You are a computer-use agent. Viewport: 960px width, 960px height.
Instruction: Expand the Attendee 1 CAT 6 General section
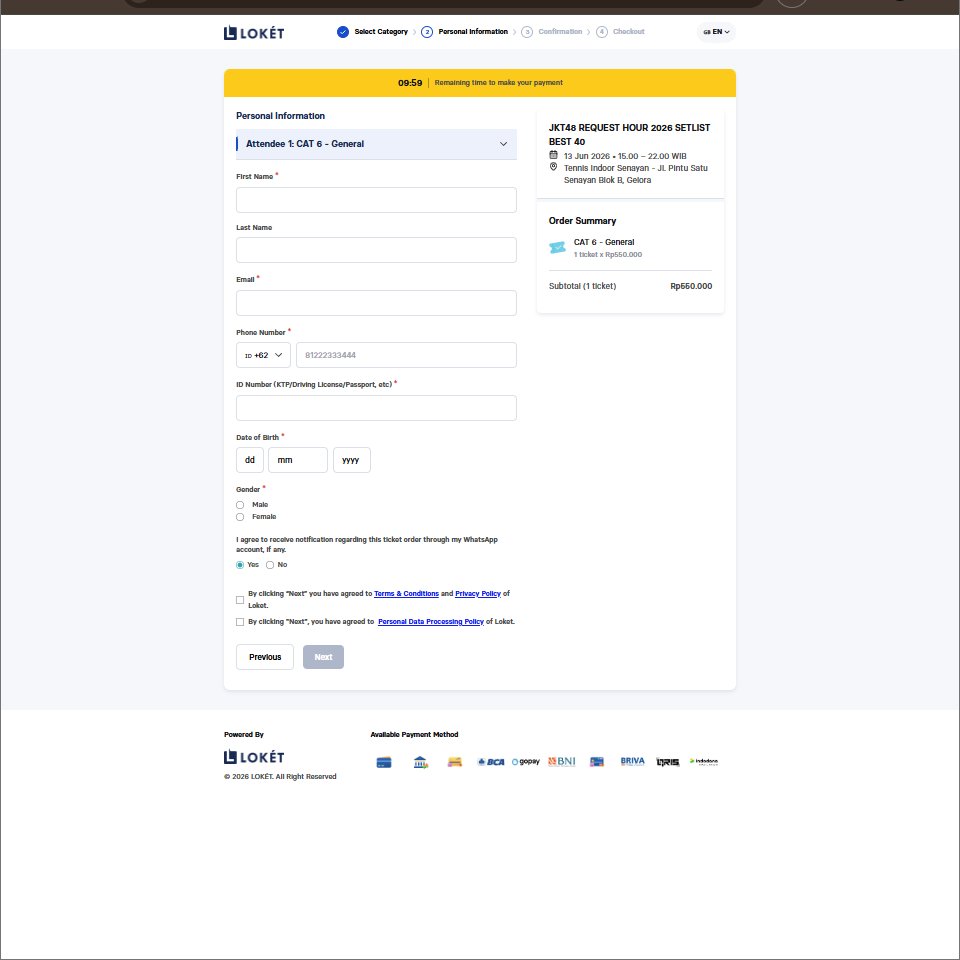(376, 144)
